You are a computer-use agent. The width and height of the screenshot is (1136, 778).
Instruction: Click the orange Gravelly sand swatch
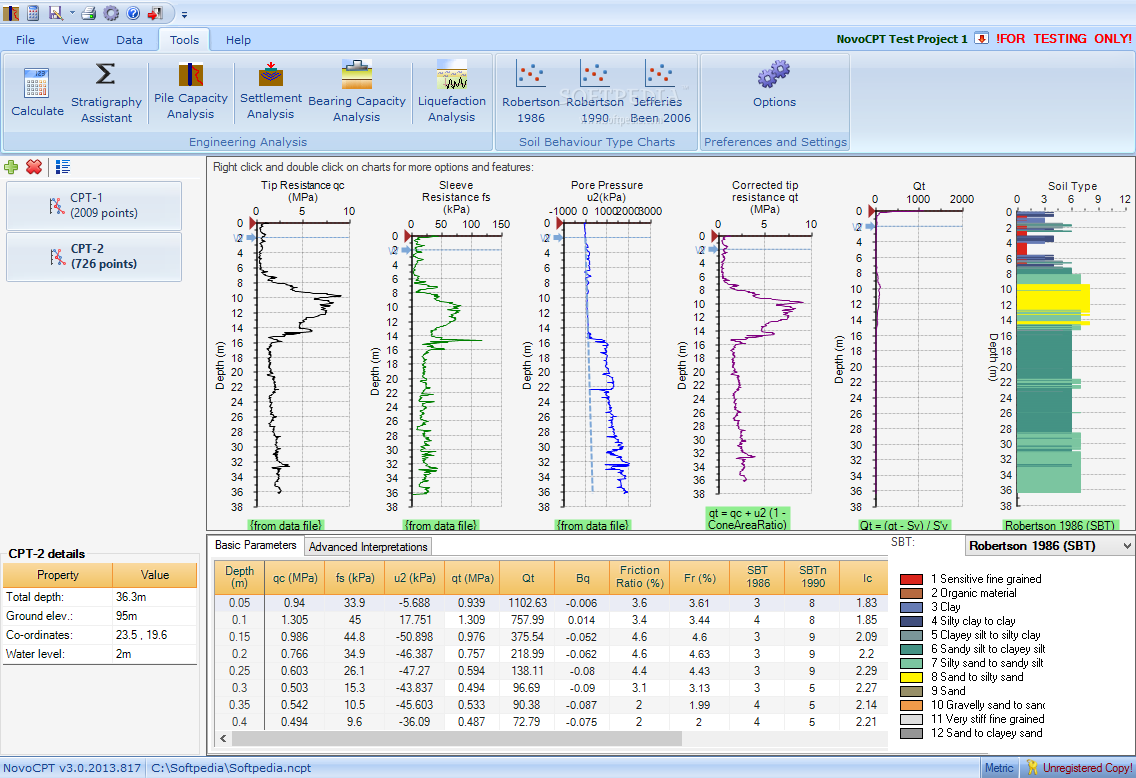tap(911, 706)
